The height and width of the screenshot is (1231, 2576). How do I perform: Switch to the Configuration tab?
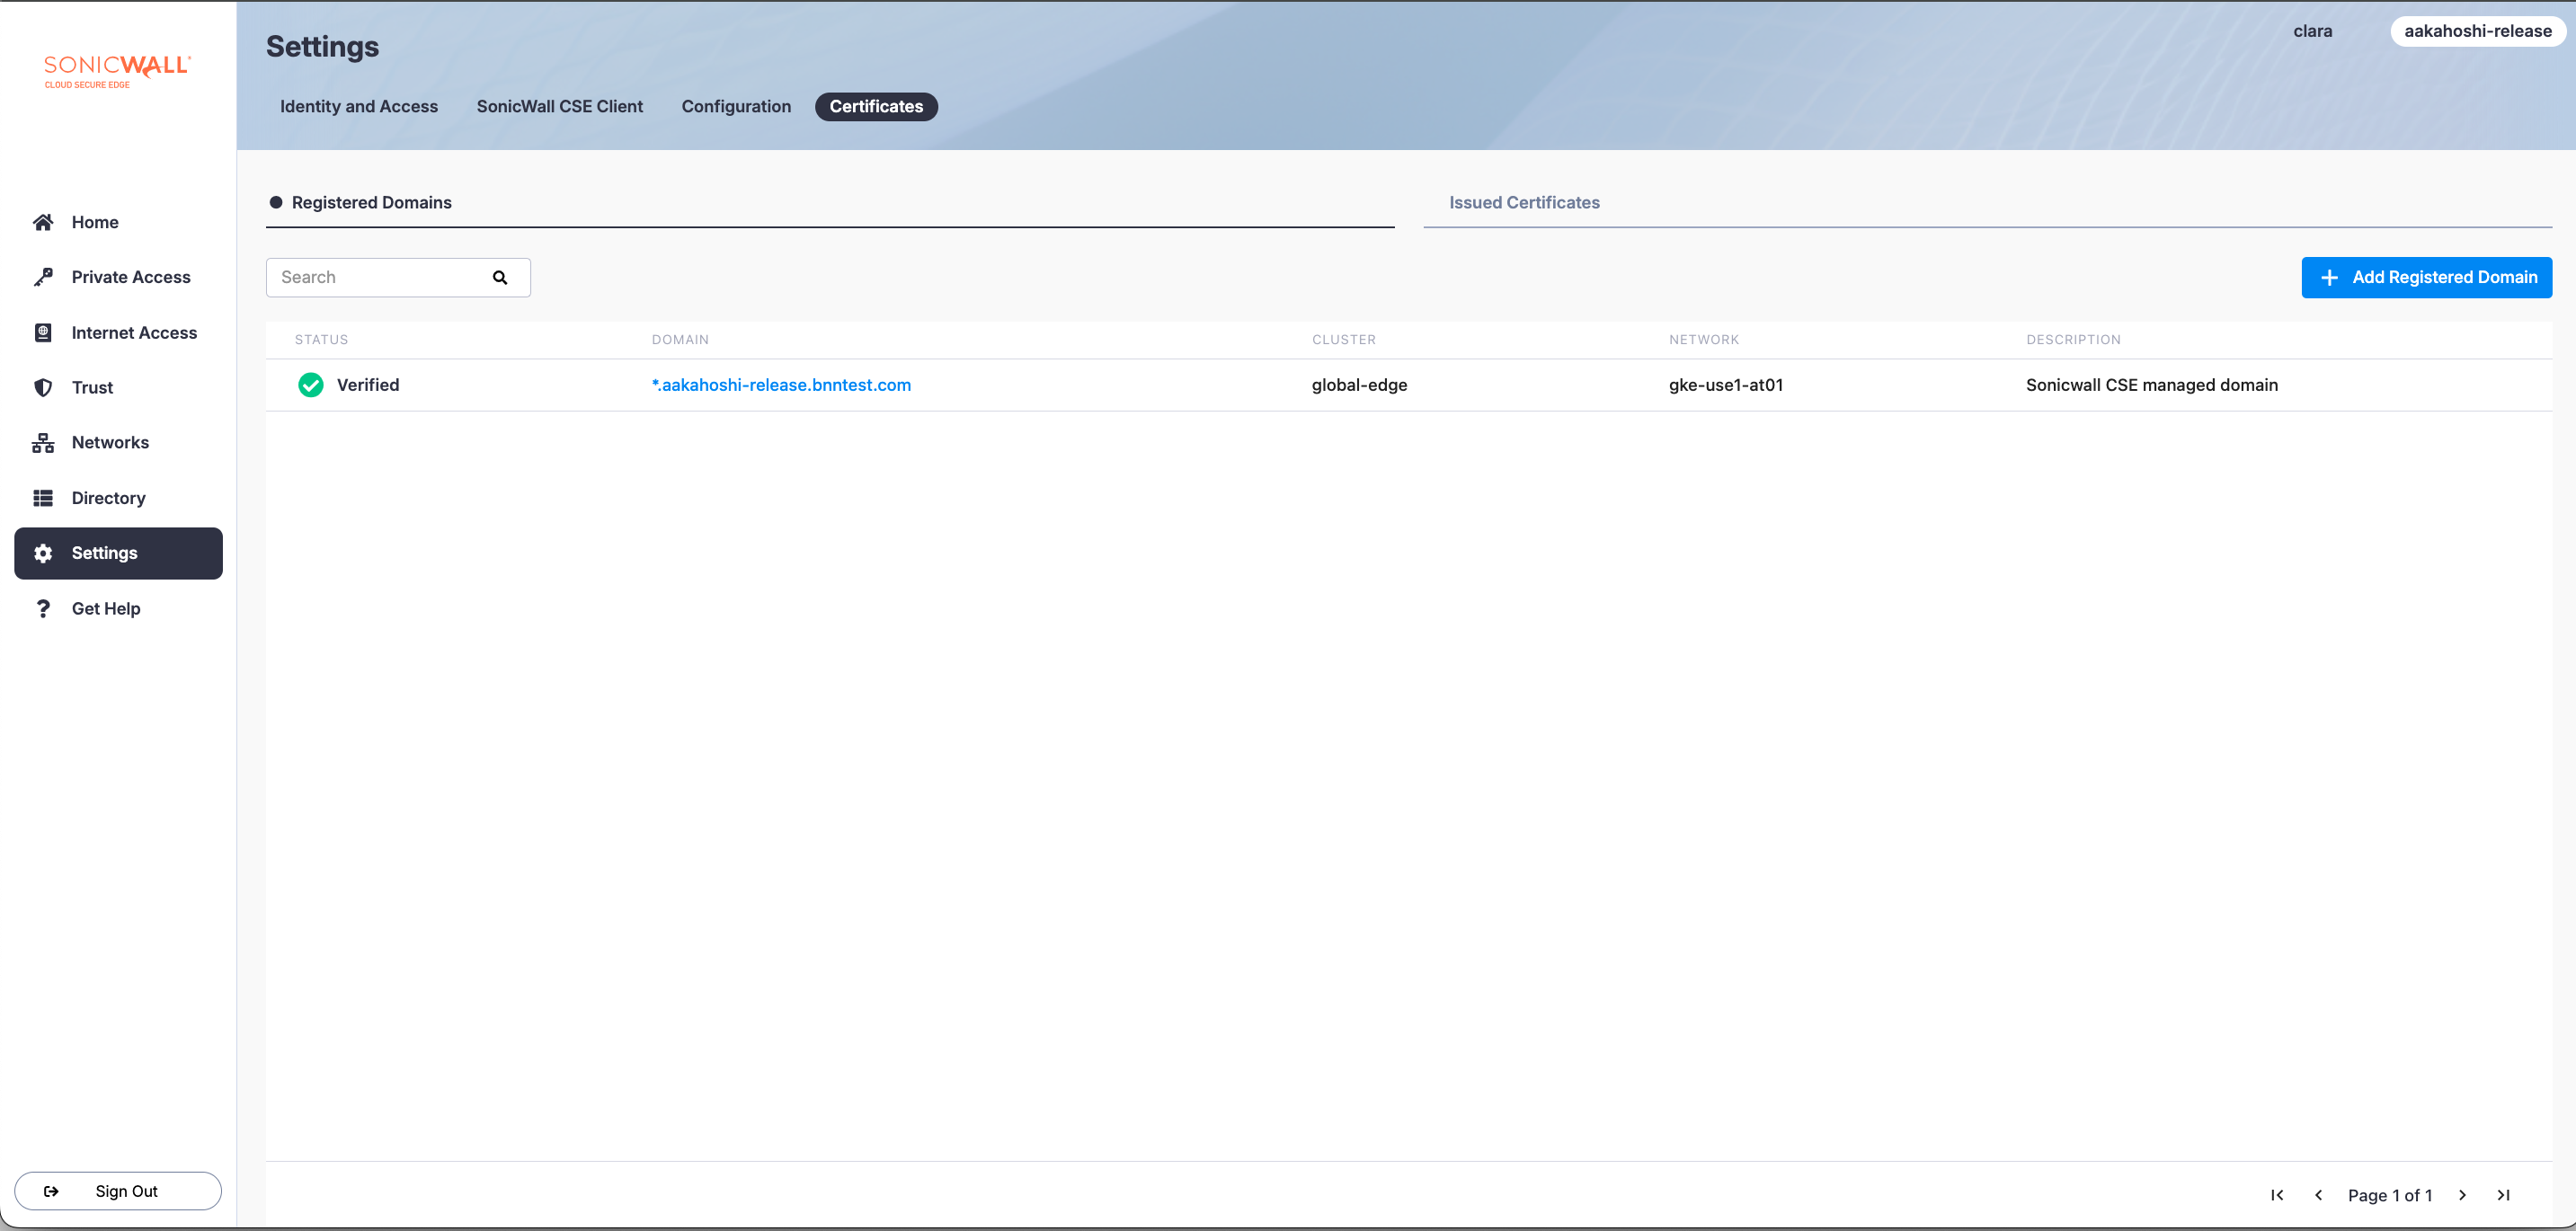click(736, 107)
